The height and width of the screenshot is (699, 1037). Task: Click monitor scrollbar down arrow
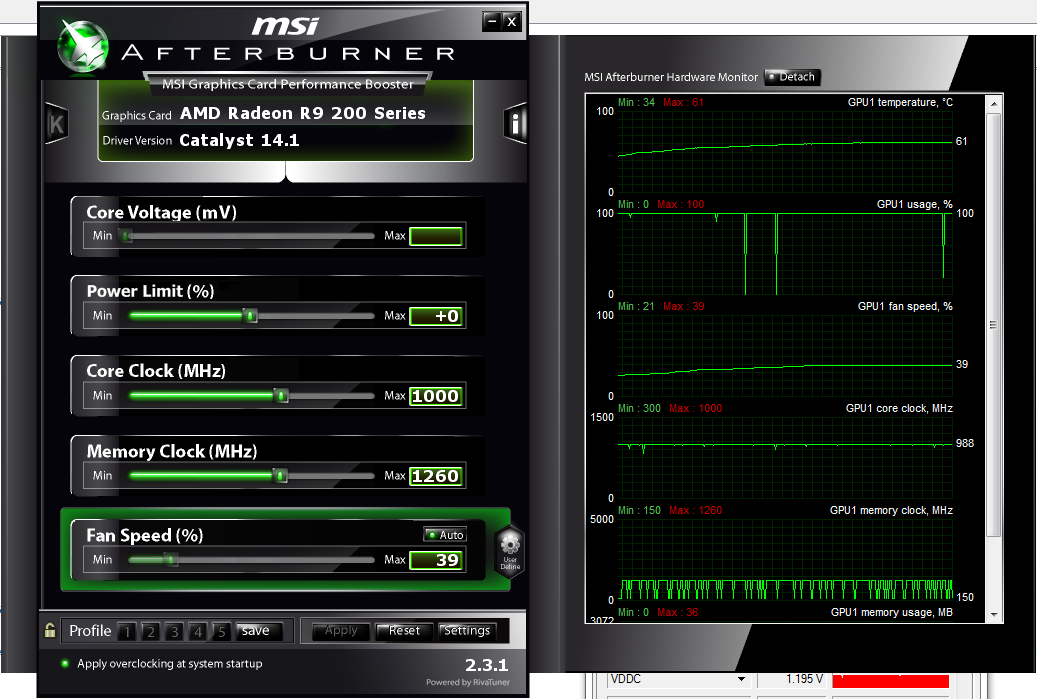point(994,614)
